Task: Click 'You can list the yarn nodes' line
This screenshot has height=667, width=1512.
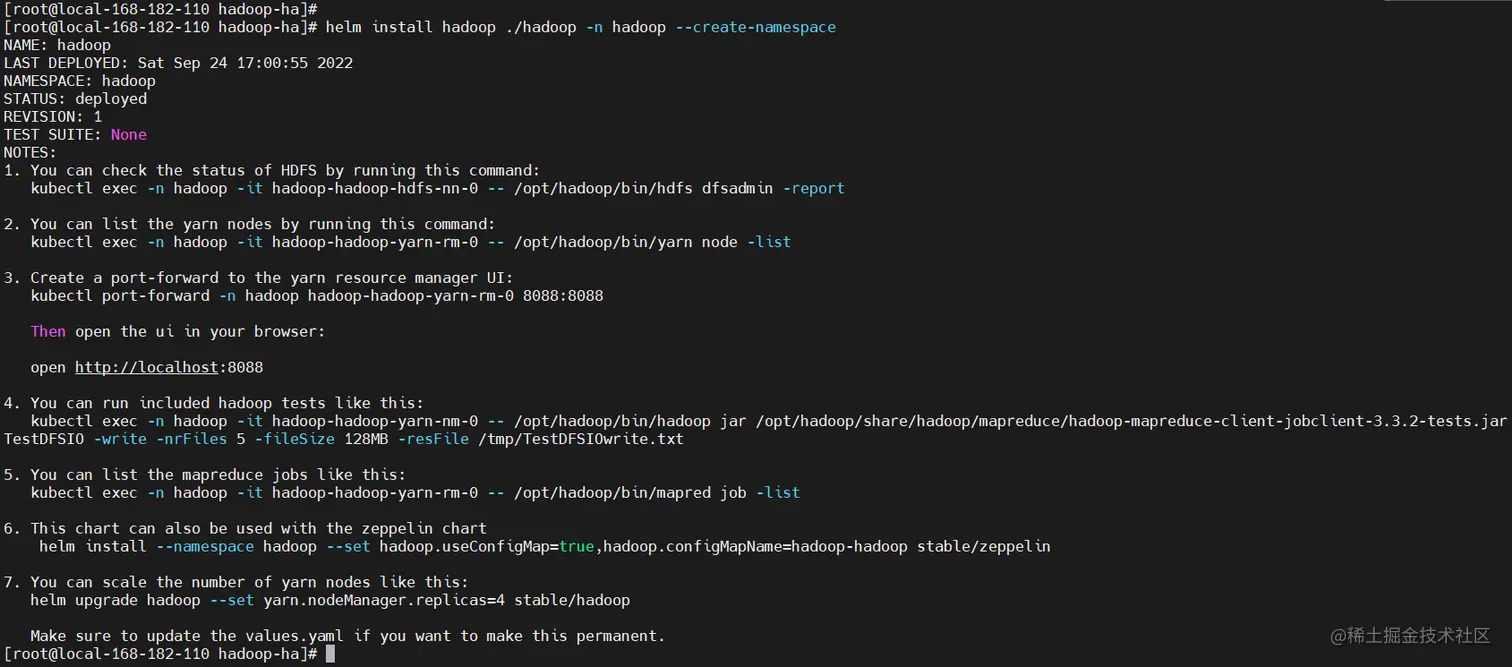Action: point(249,224)
